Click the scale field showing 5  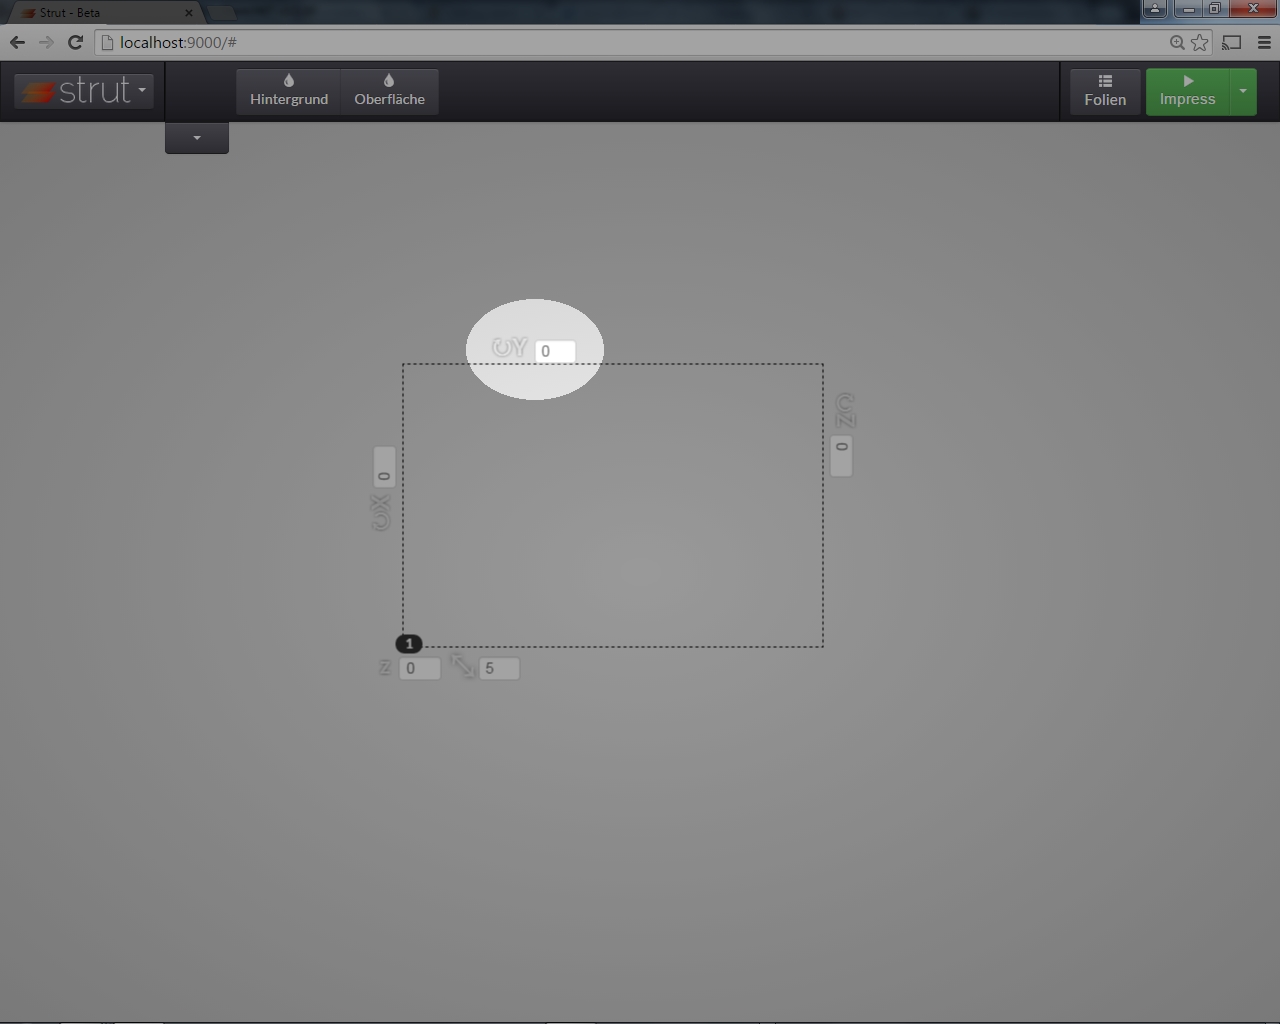click(x=499, y=668)
